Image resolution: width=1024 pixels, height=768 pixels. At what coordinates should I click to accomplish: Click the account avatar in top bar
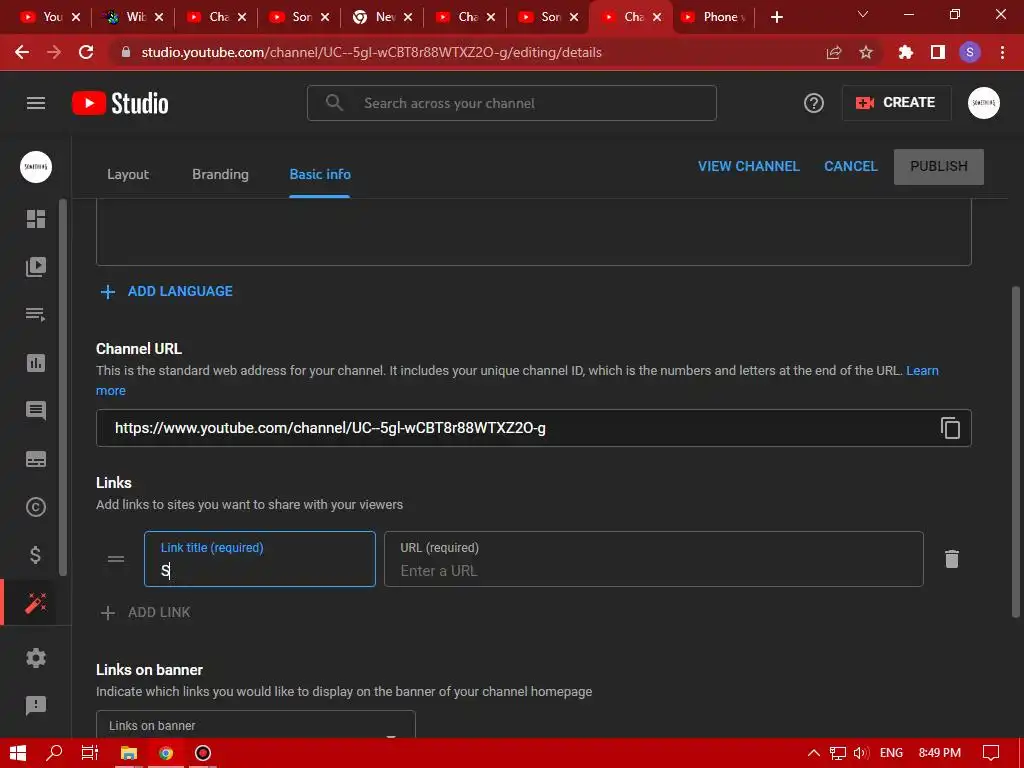[x=984, y=103]
